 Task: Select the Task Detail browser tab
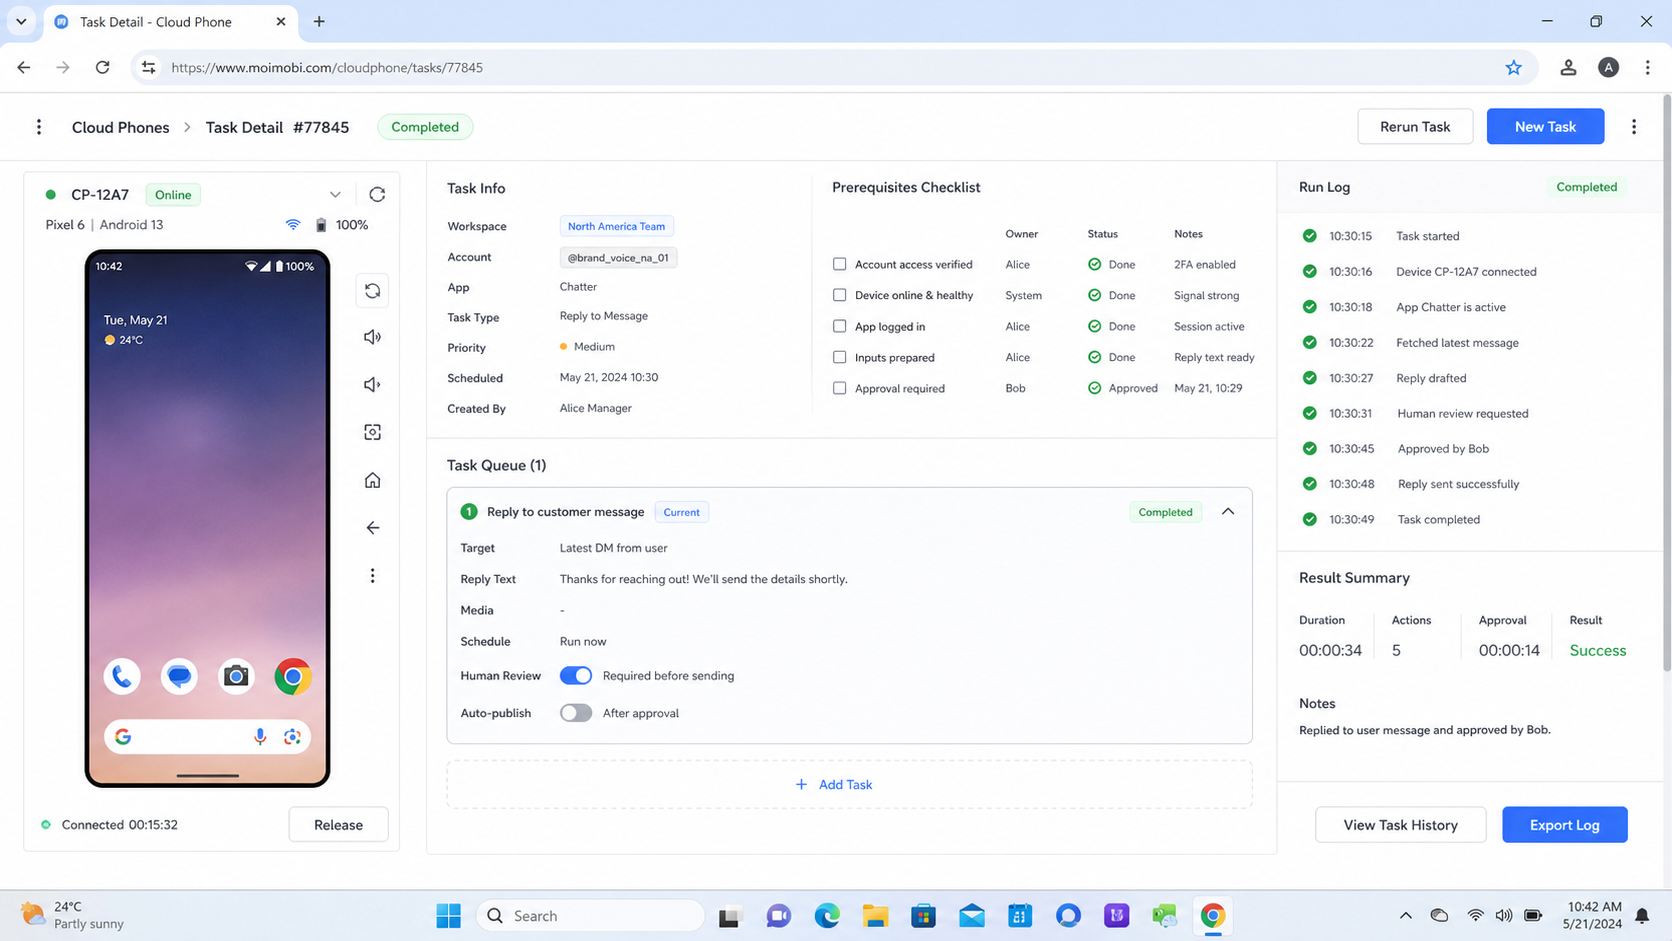tap(168, 21)
